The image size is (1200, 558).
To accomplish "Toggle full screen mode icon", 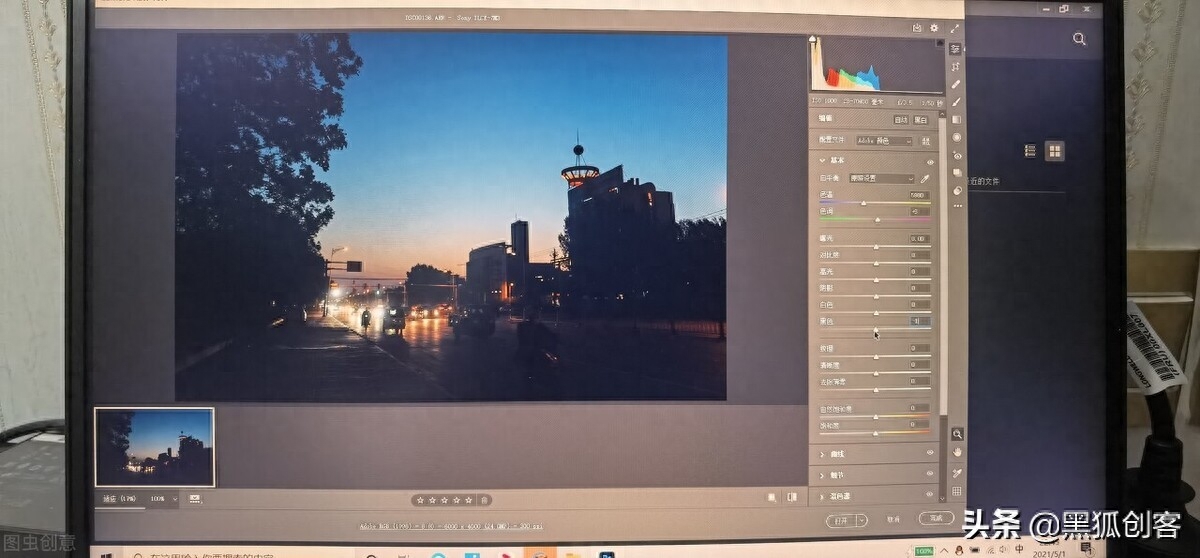I will pyautogui.click(x=954, y=28).
